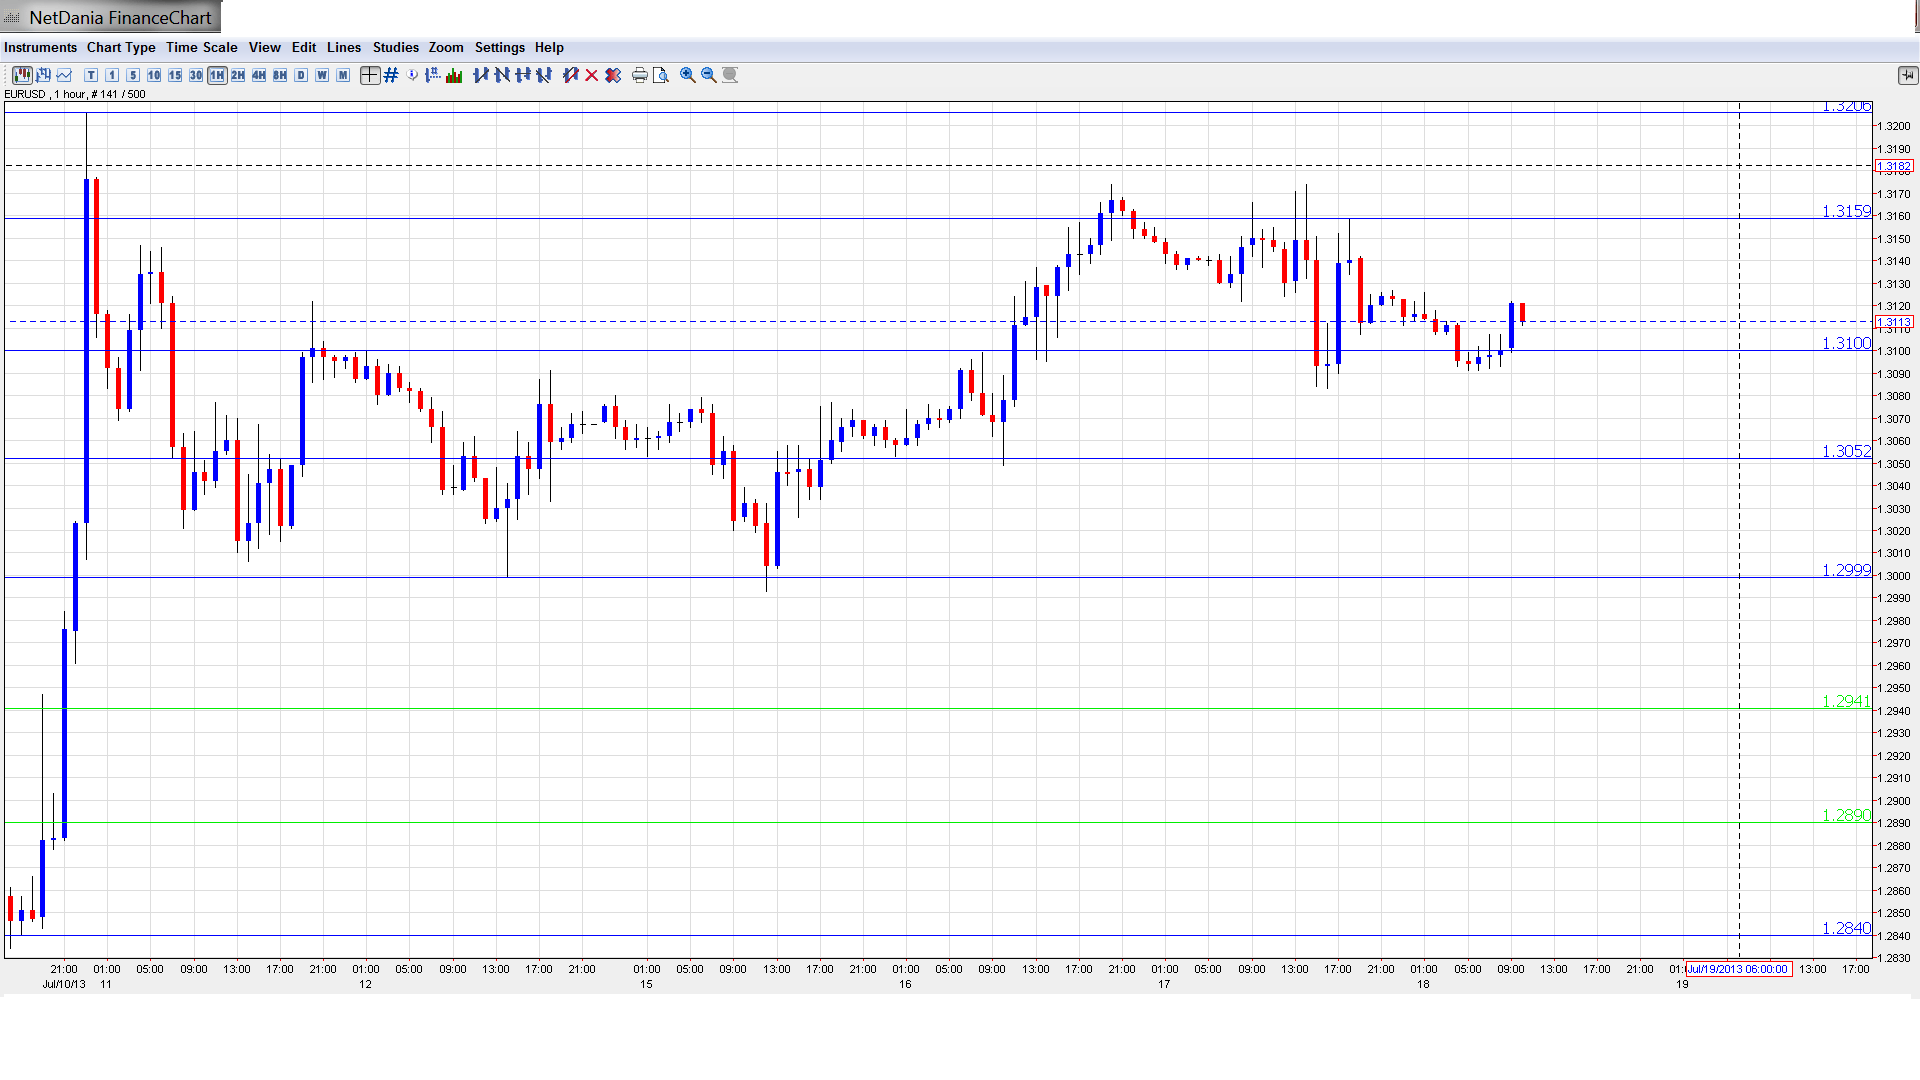Expand the Time Scale menu

(x=201, y=47)
